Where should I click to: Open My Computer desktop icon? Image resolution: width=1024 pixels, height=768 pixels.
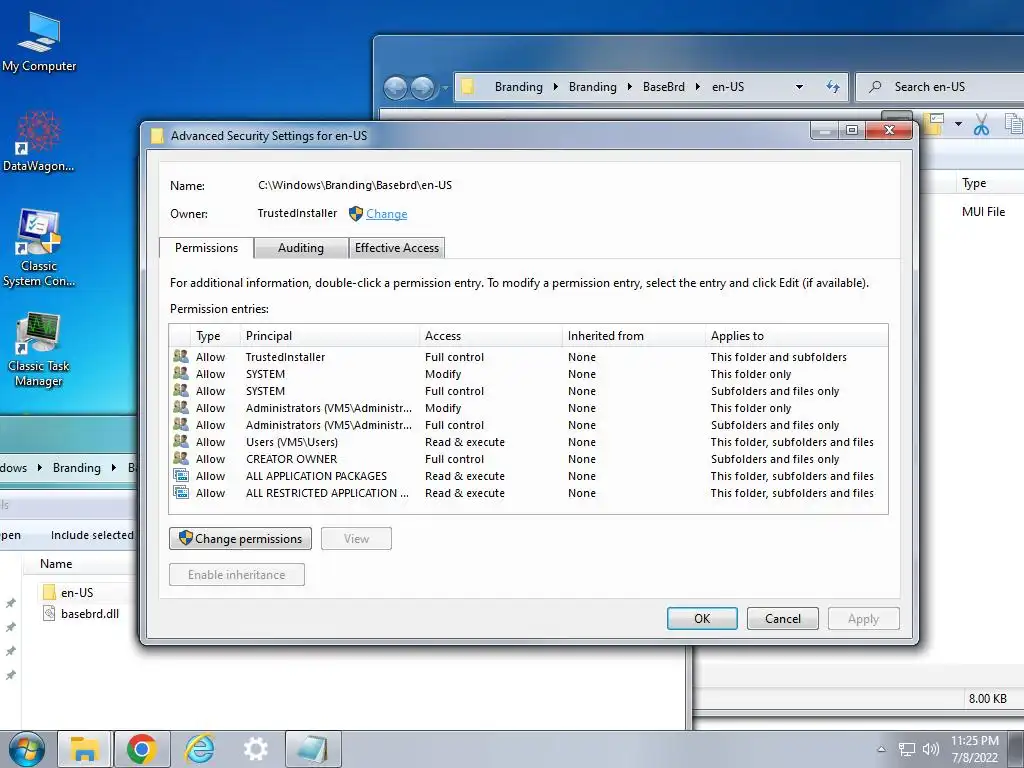[39, 42]
